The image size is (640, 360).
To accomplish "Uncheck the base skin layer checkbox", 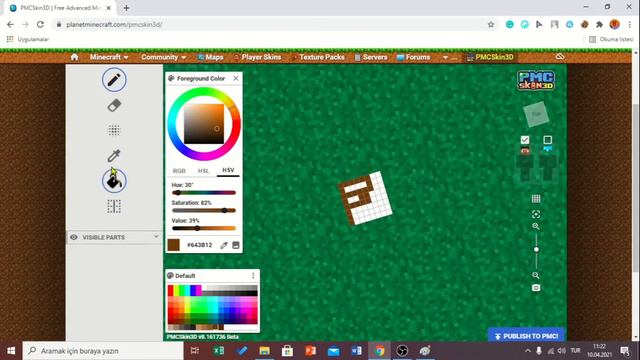I will pyautogui.click(x=525, y=140).
